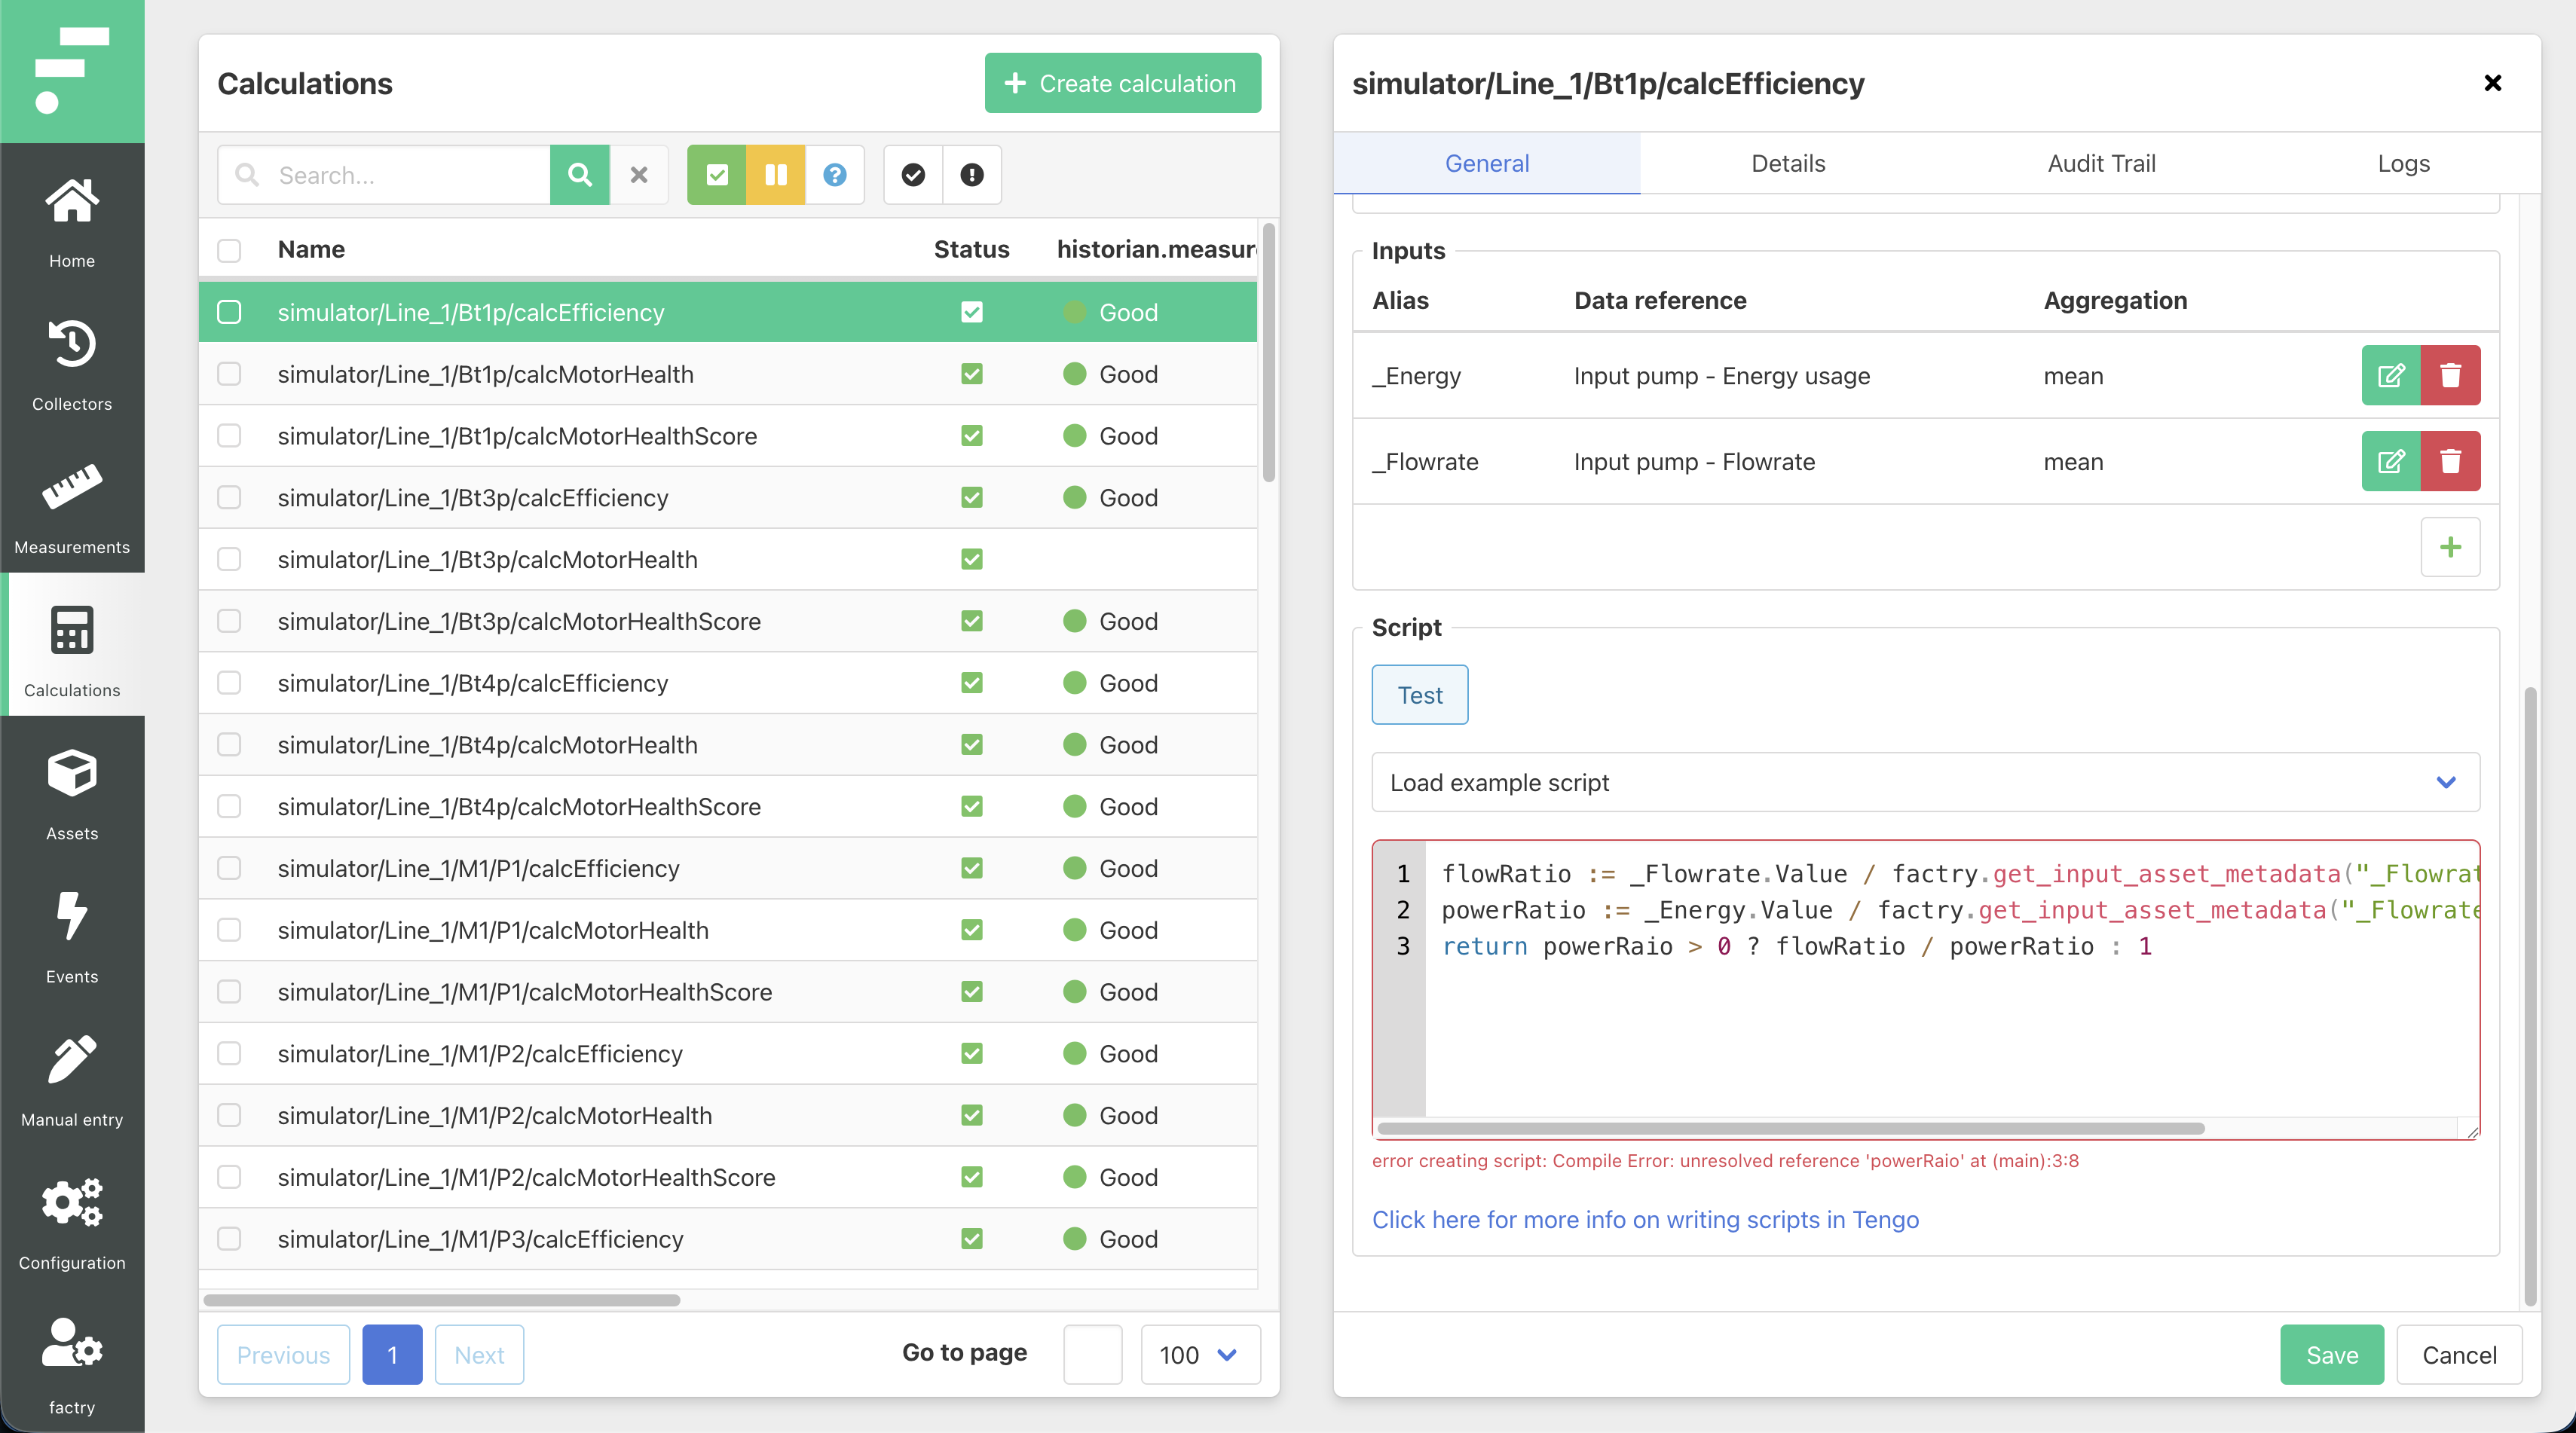Open the page size 100 dropdown

pos(1199,1354)
